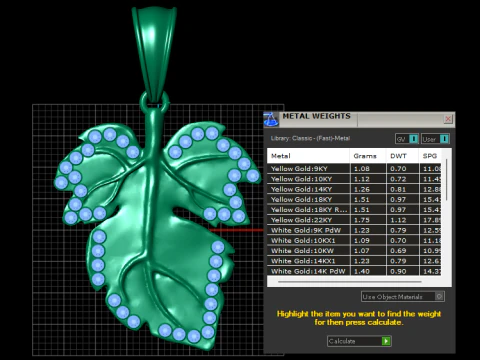Select the White Gold:14K PdW row
The height and width of the screenshot is (360, 480).
(x=354, y=271)
